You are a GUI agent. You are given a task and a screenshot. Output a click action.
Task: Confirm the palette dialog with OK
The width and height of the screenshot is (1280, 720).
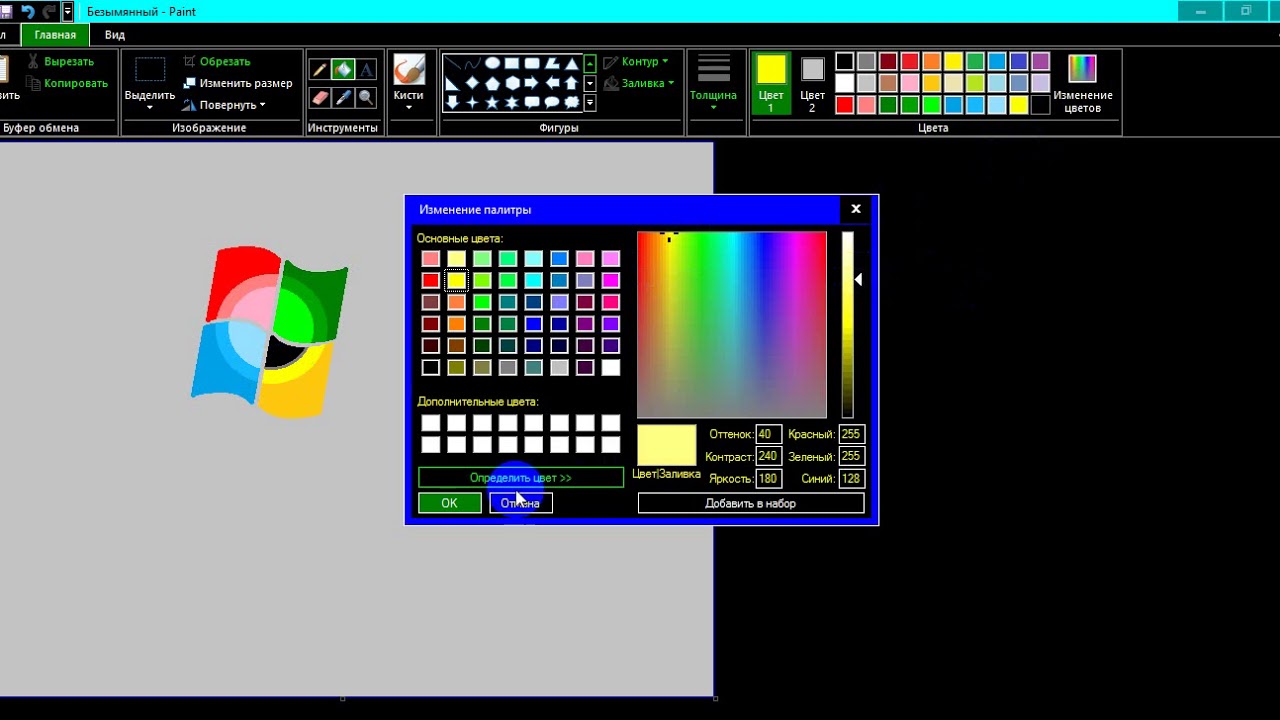[449, 503]
